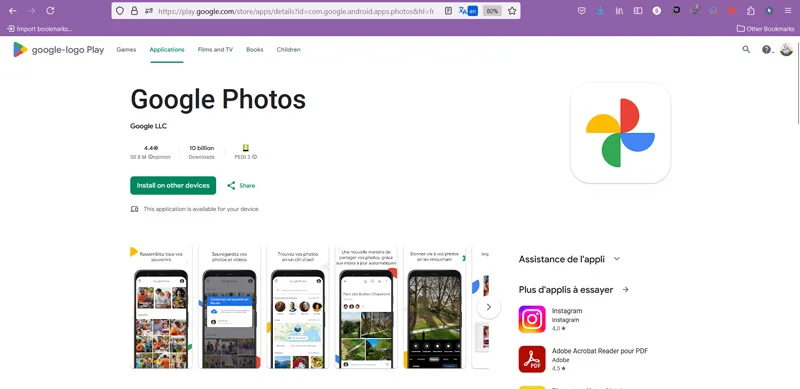Open the Other Bookmarks folder
800x389 pixels.
[765, 29]
